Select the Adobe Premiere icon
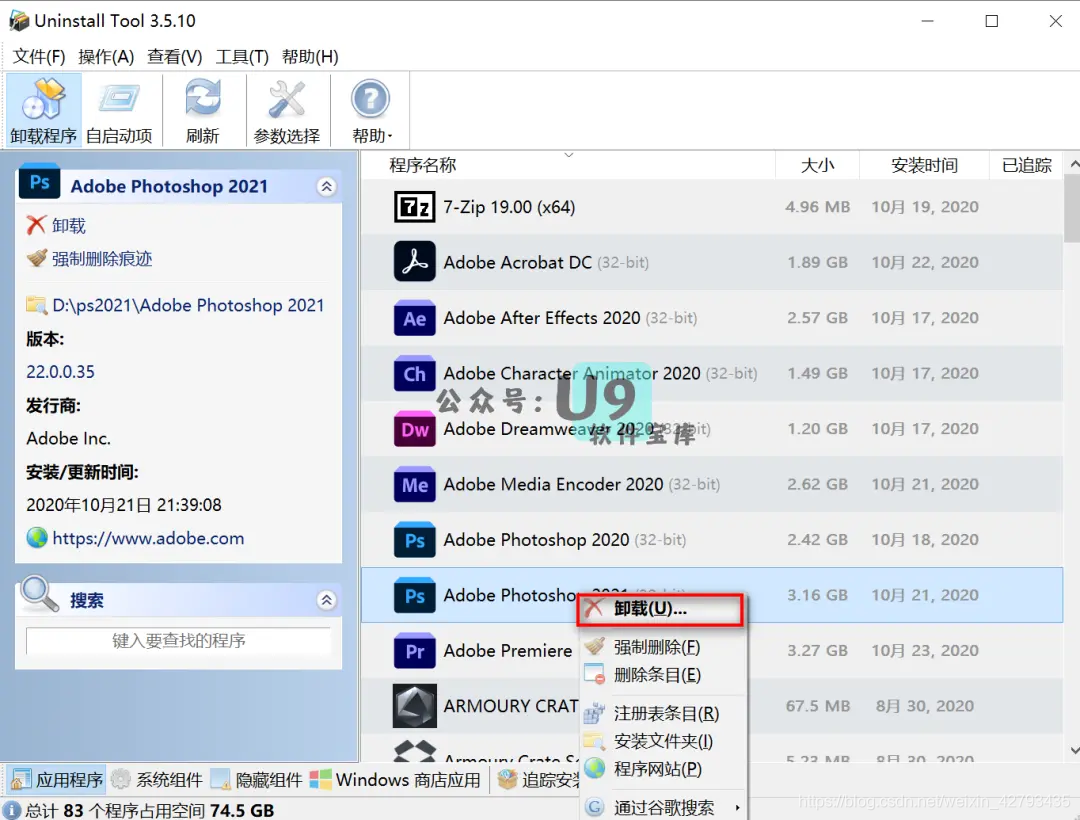The height and width of the screenshot is (820, 1080). 414,651
